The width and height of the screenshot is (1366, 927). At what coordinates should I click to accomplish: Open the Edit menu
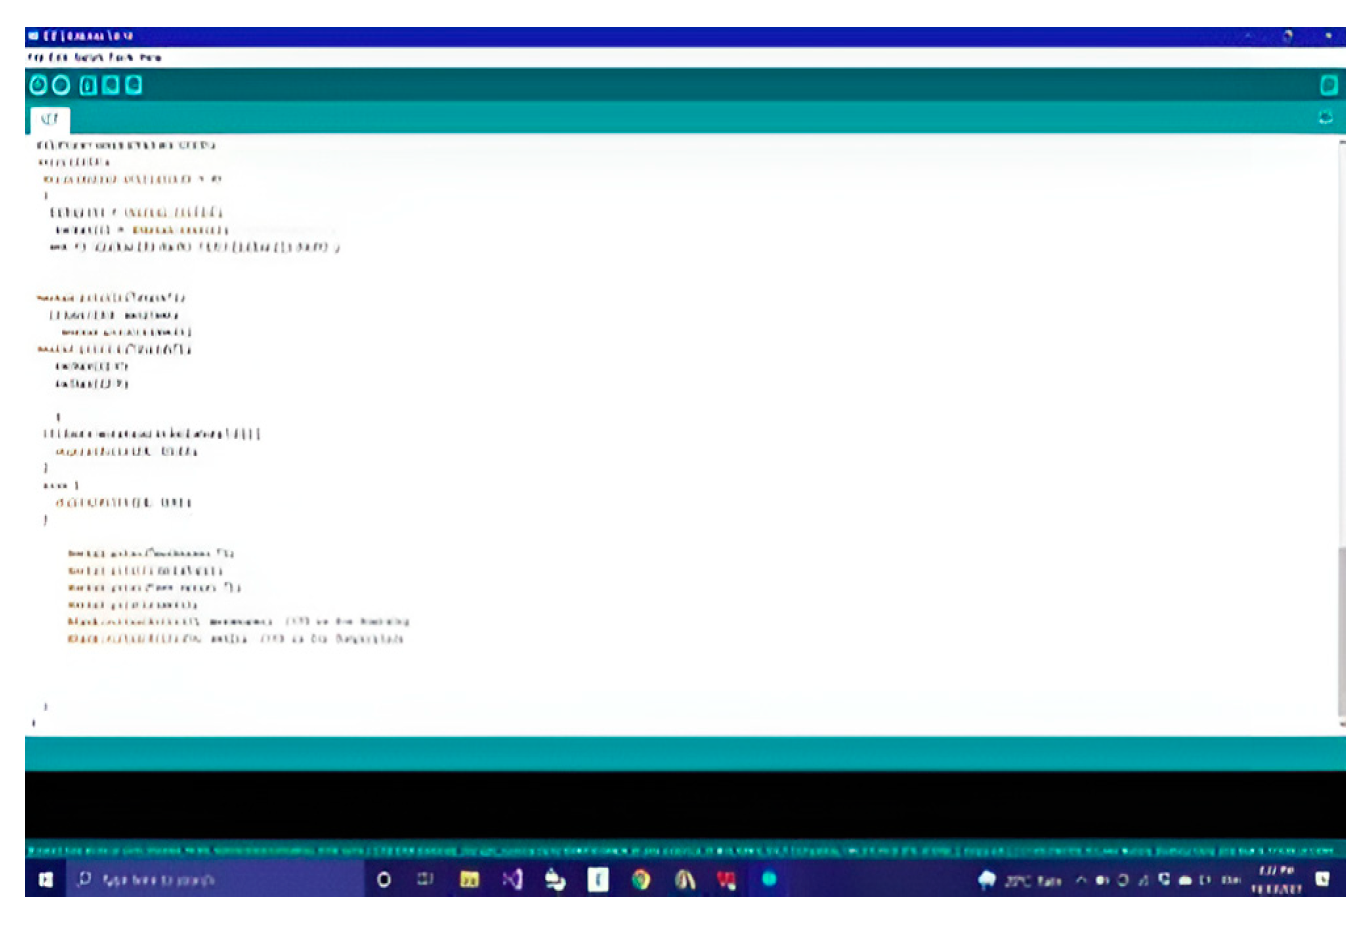pos(58,58)
